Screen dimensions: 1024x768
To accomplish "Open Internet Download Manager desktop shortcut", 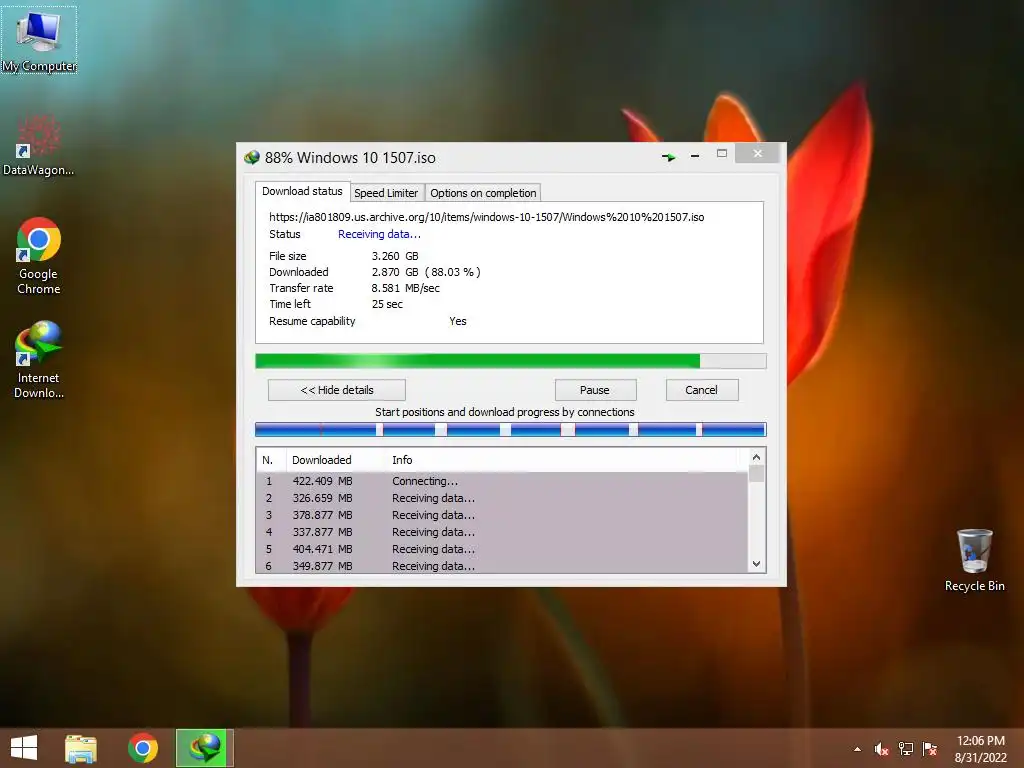I will (39, 359).
